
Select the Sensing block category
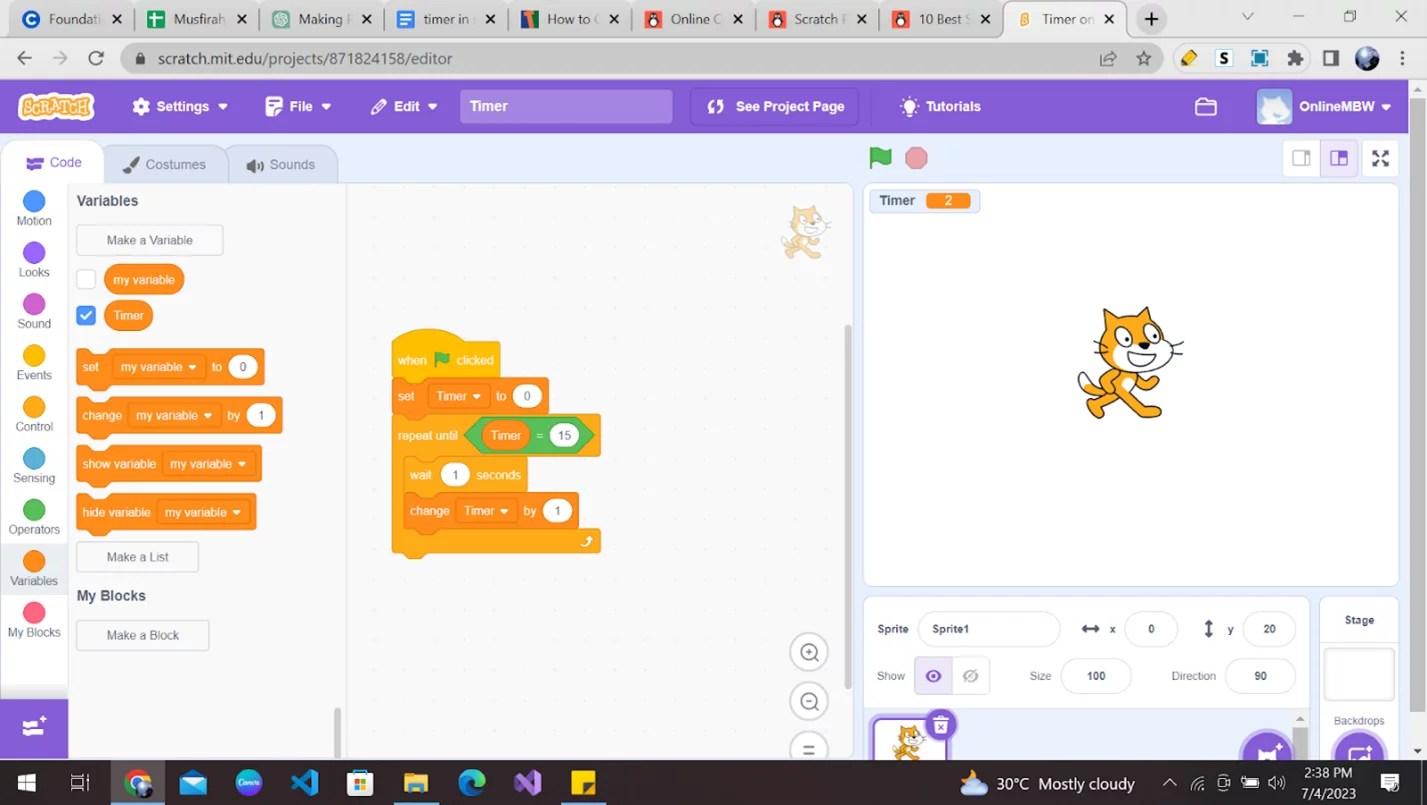(x=33, y=463)
